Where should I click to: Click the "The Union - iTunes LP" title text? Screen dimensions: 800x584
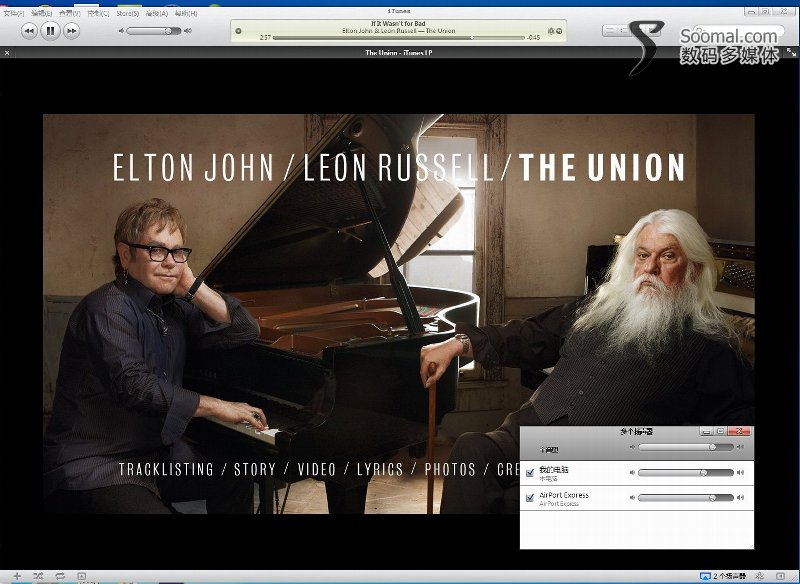point(398,53)
